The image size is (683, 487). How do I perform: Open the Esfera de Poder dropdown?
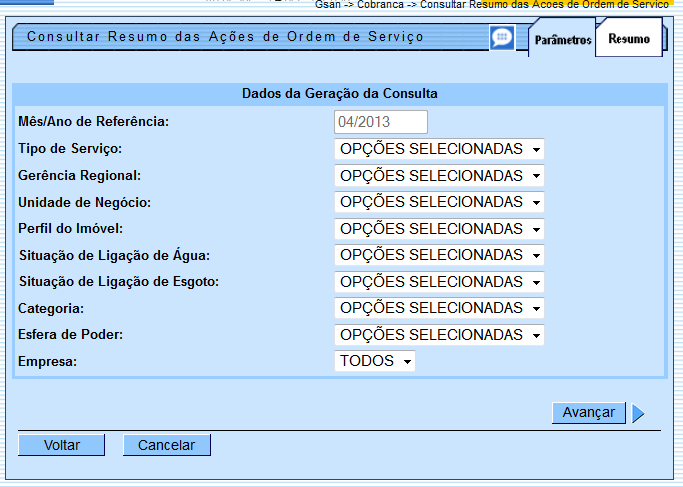coord(440,335)
